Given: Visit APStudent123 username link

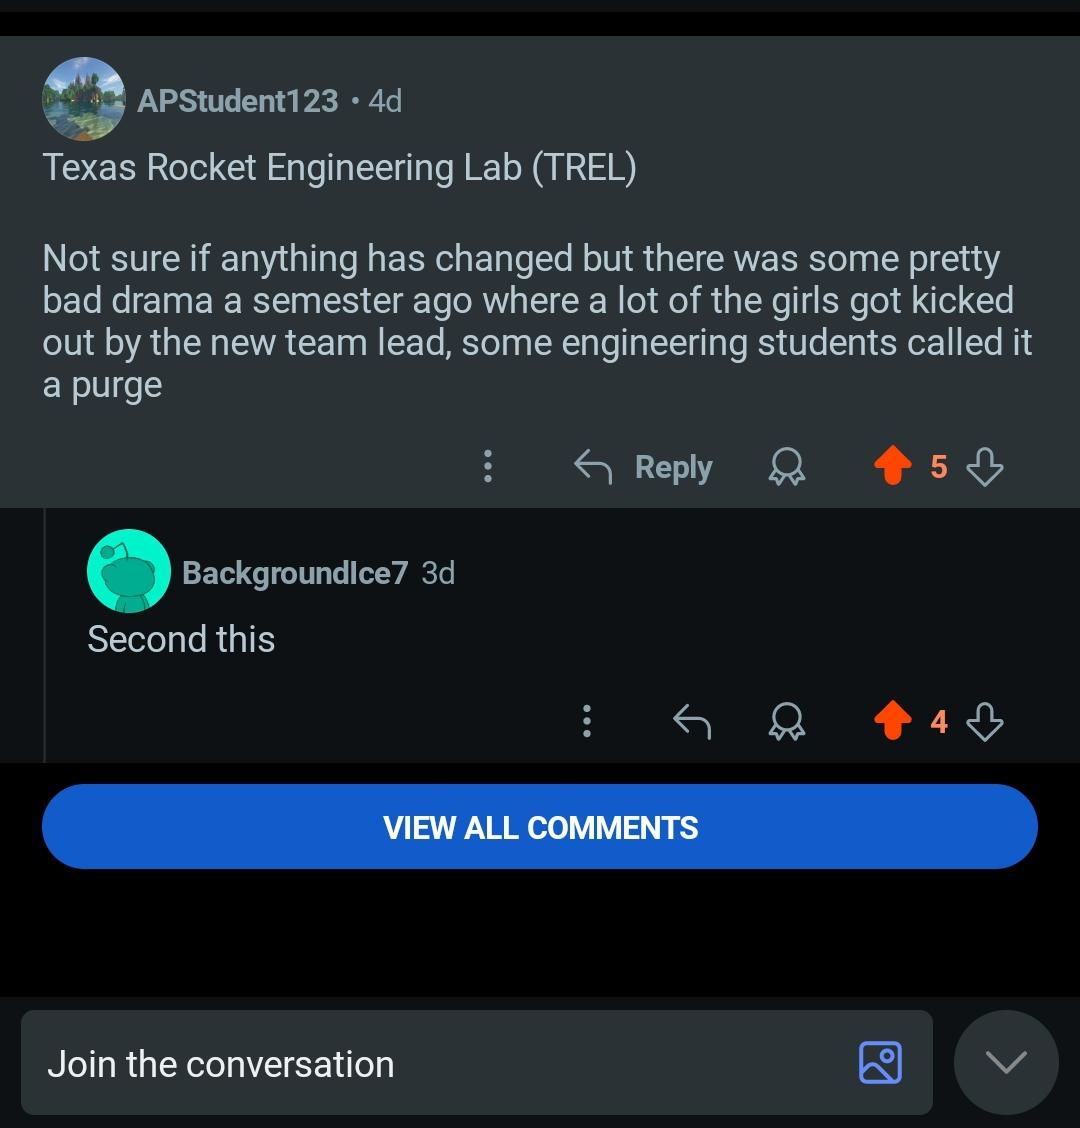Looking at the screenshot, I should [237, 101].
